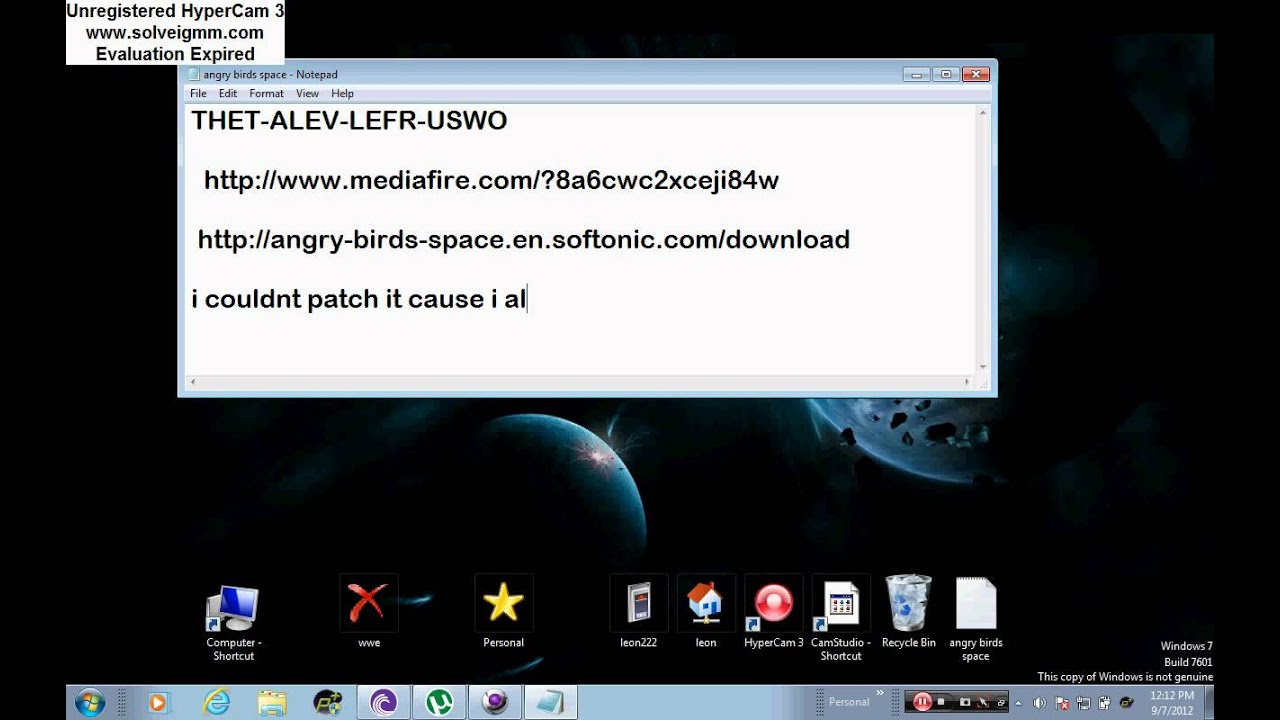The image size is (1280, 720).
Task: Stop the HyperCam recording
Action: coord(941,702)
